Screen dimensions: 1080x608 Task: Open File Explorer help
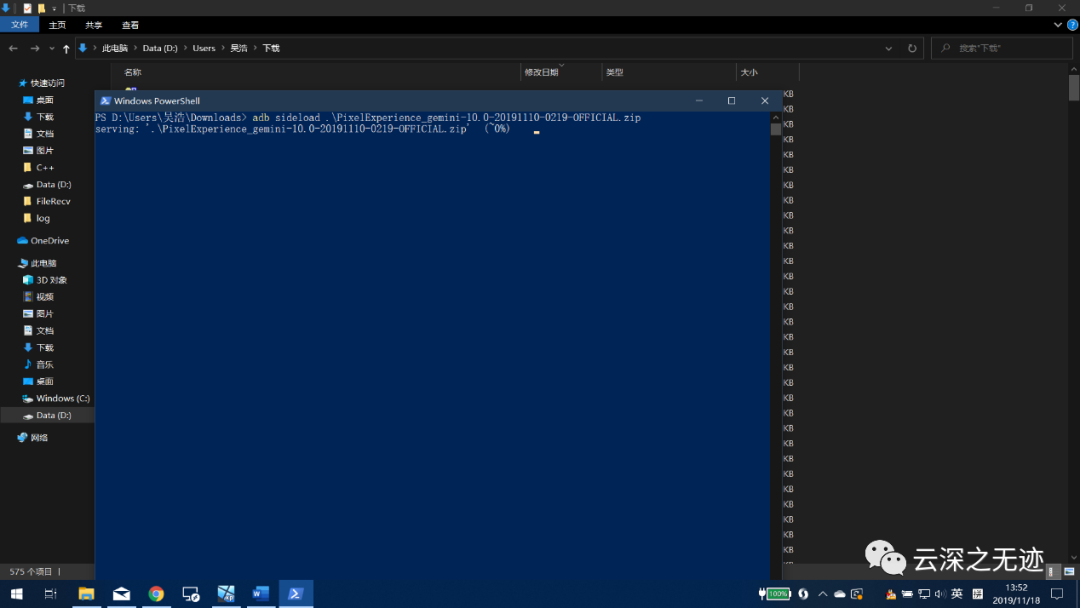(1072, 25)
